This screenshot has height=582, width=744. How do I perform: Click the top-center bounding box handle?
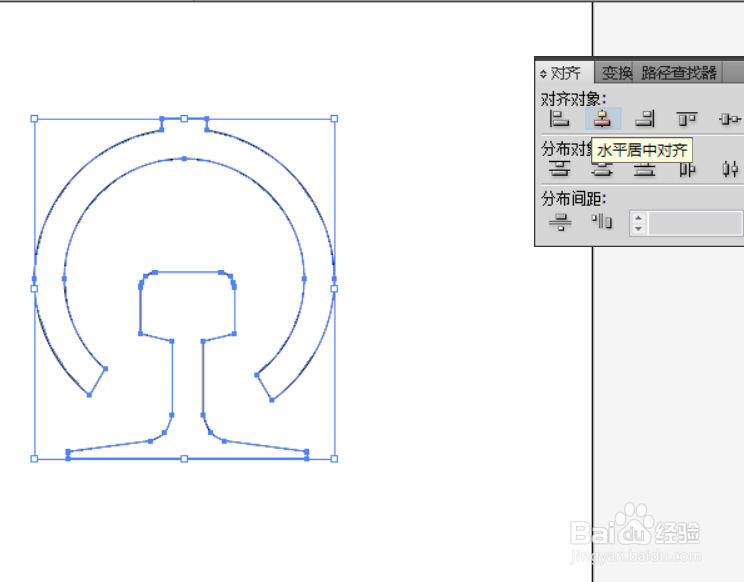pos(184,119)
